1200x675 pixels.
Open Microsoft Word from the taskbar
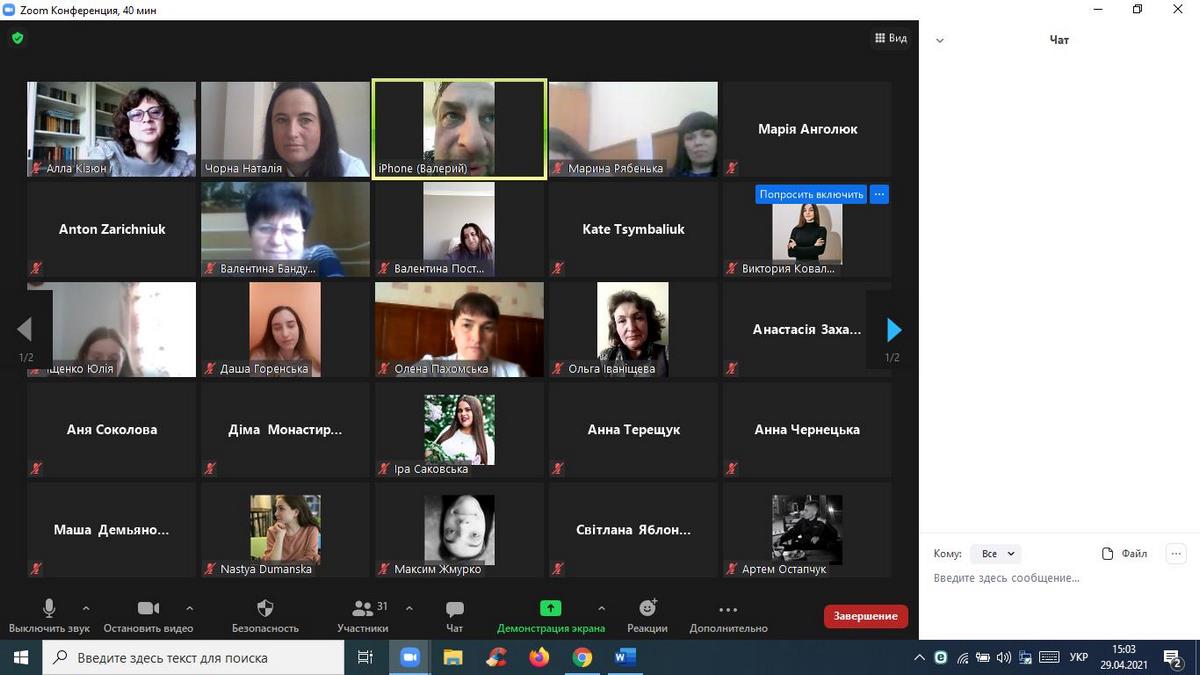[x=625, y=657]
